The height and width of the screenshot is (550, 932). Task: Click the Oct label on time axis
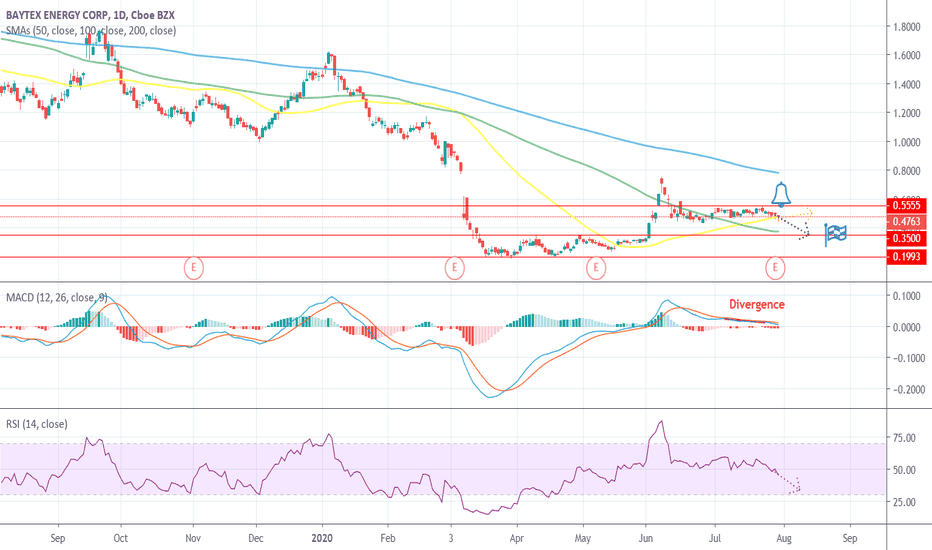pyautogui.click(x=121, y=538)
